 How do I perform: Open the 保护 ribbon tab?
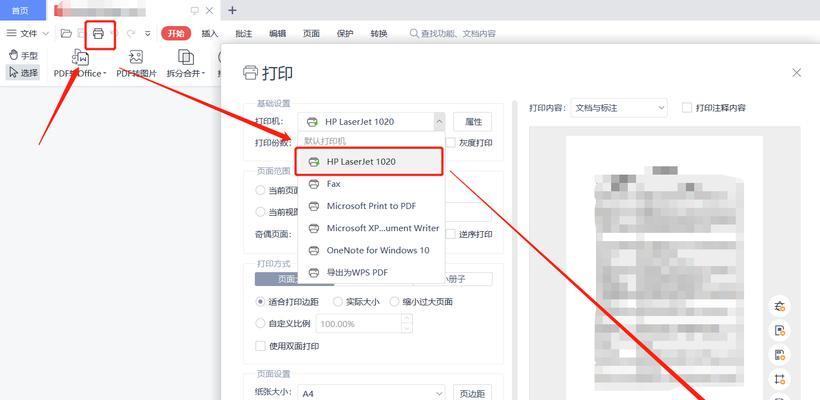(345, 34)
